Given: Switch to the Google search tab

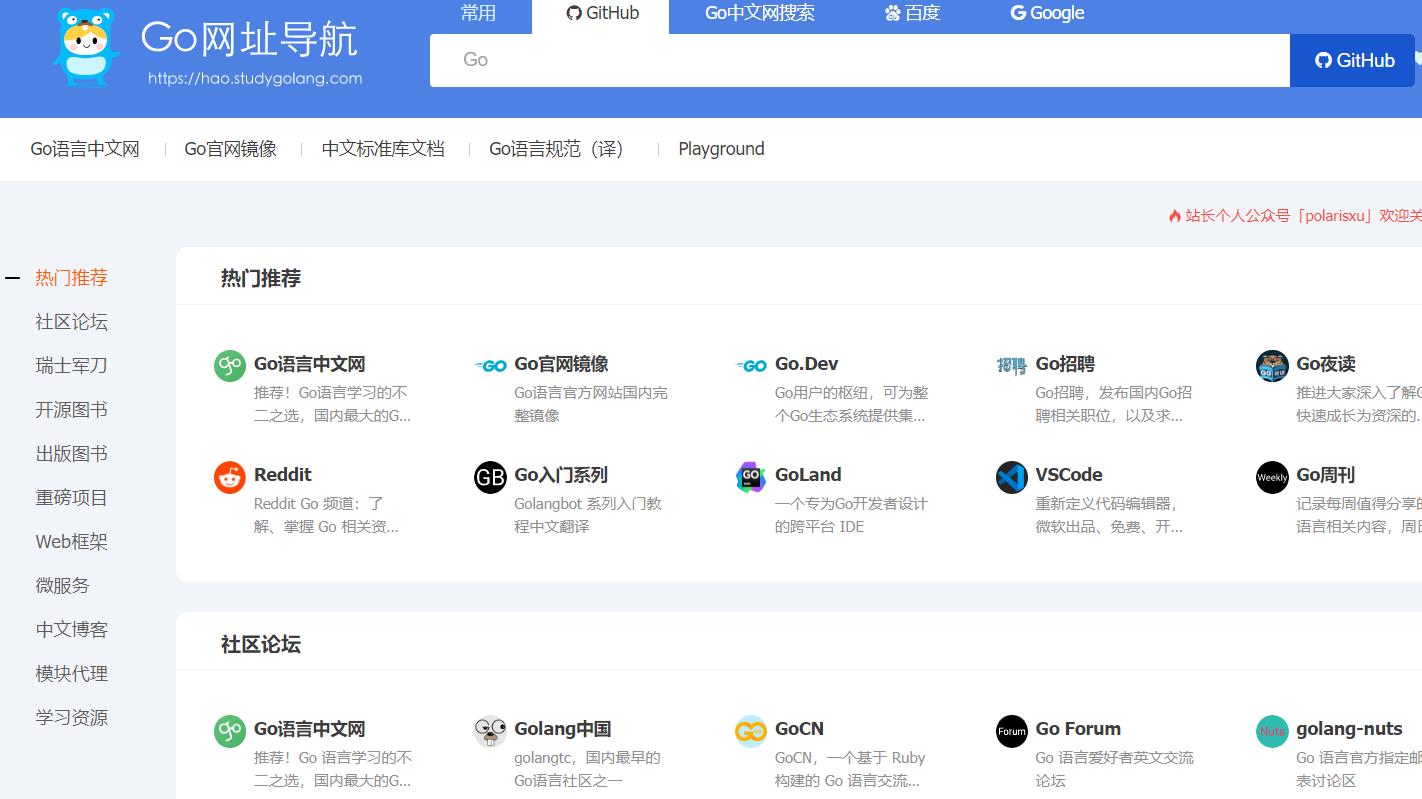Looking at the screenshot, I should click(1047, 13).
